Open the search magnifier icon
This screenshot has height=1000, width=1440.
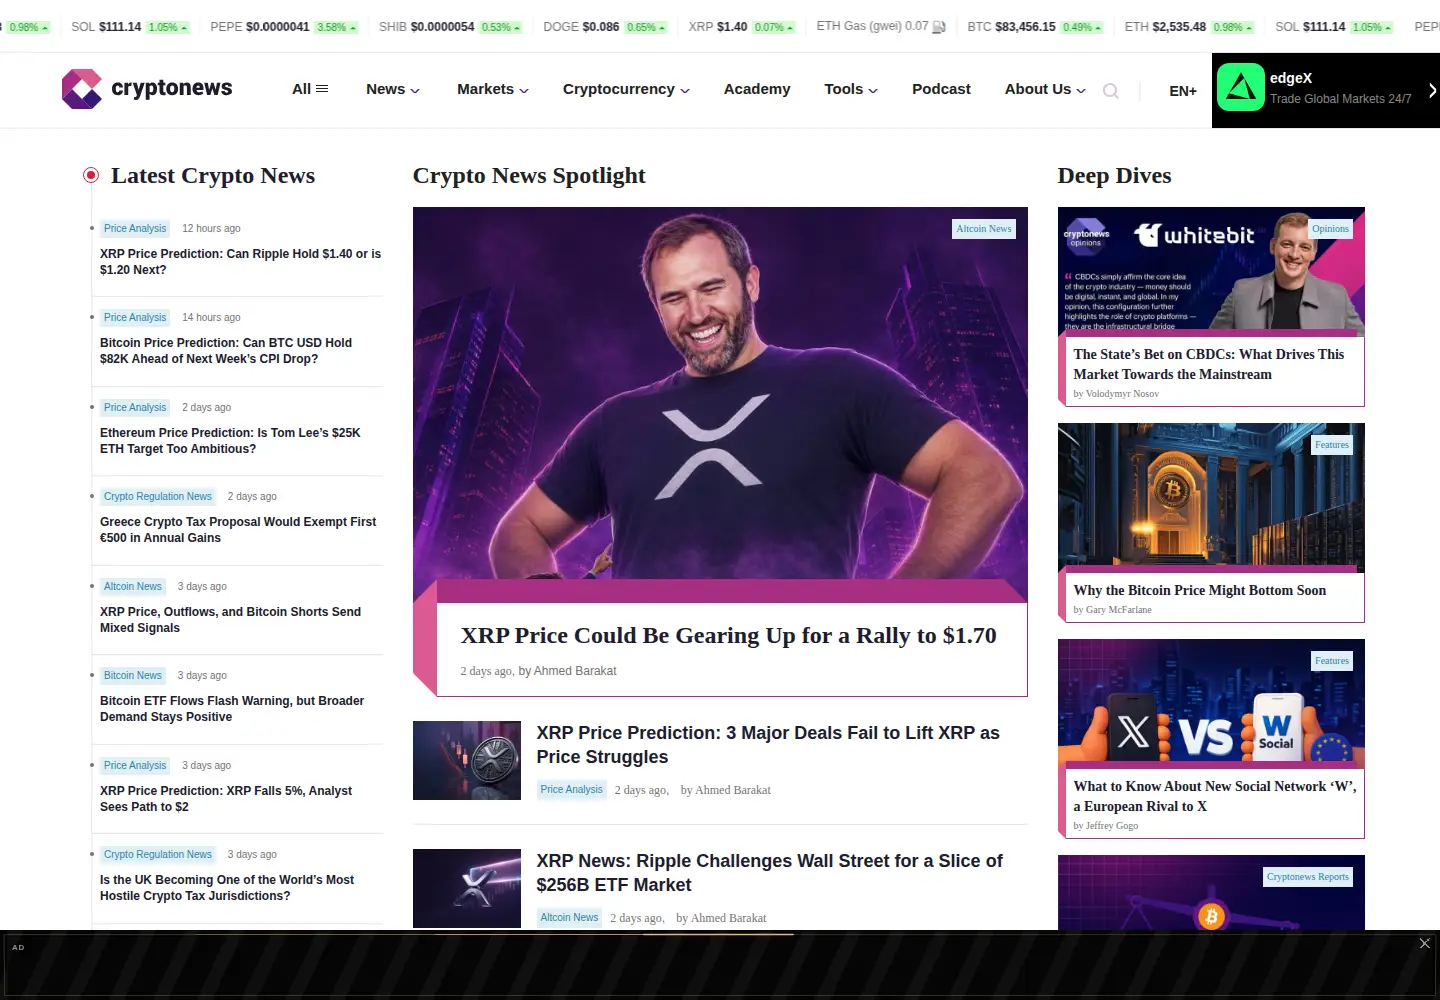pos(1110,91)
